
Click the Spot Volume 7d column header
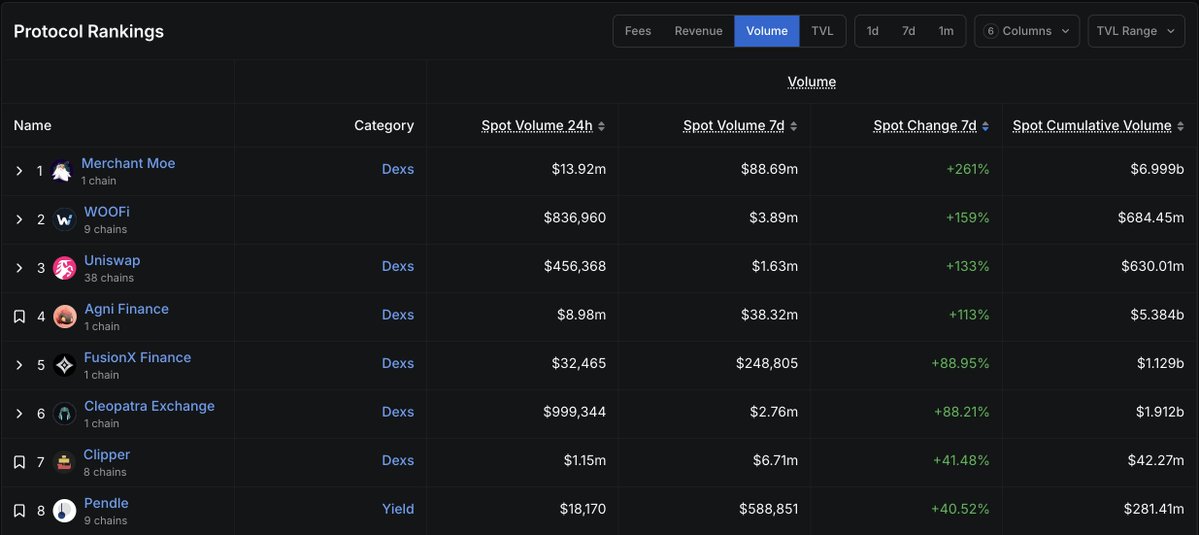pos(734,126)
